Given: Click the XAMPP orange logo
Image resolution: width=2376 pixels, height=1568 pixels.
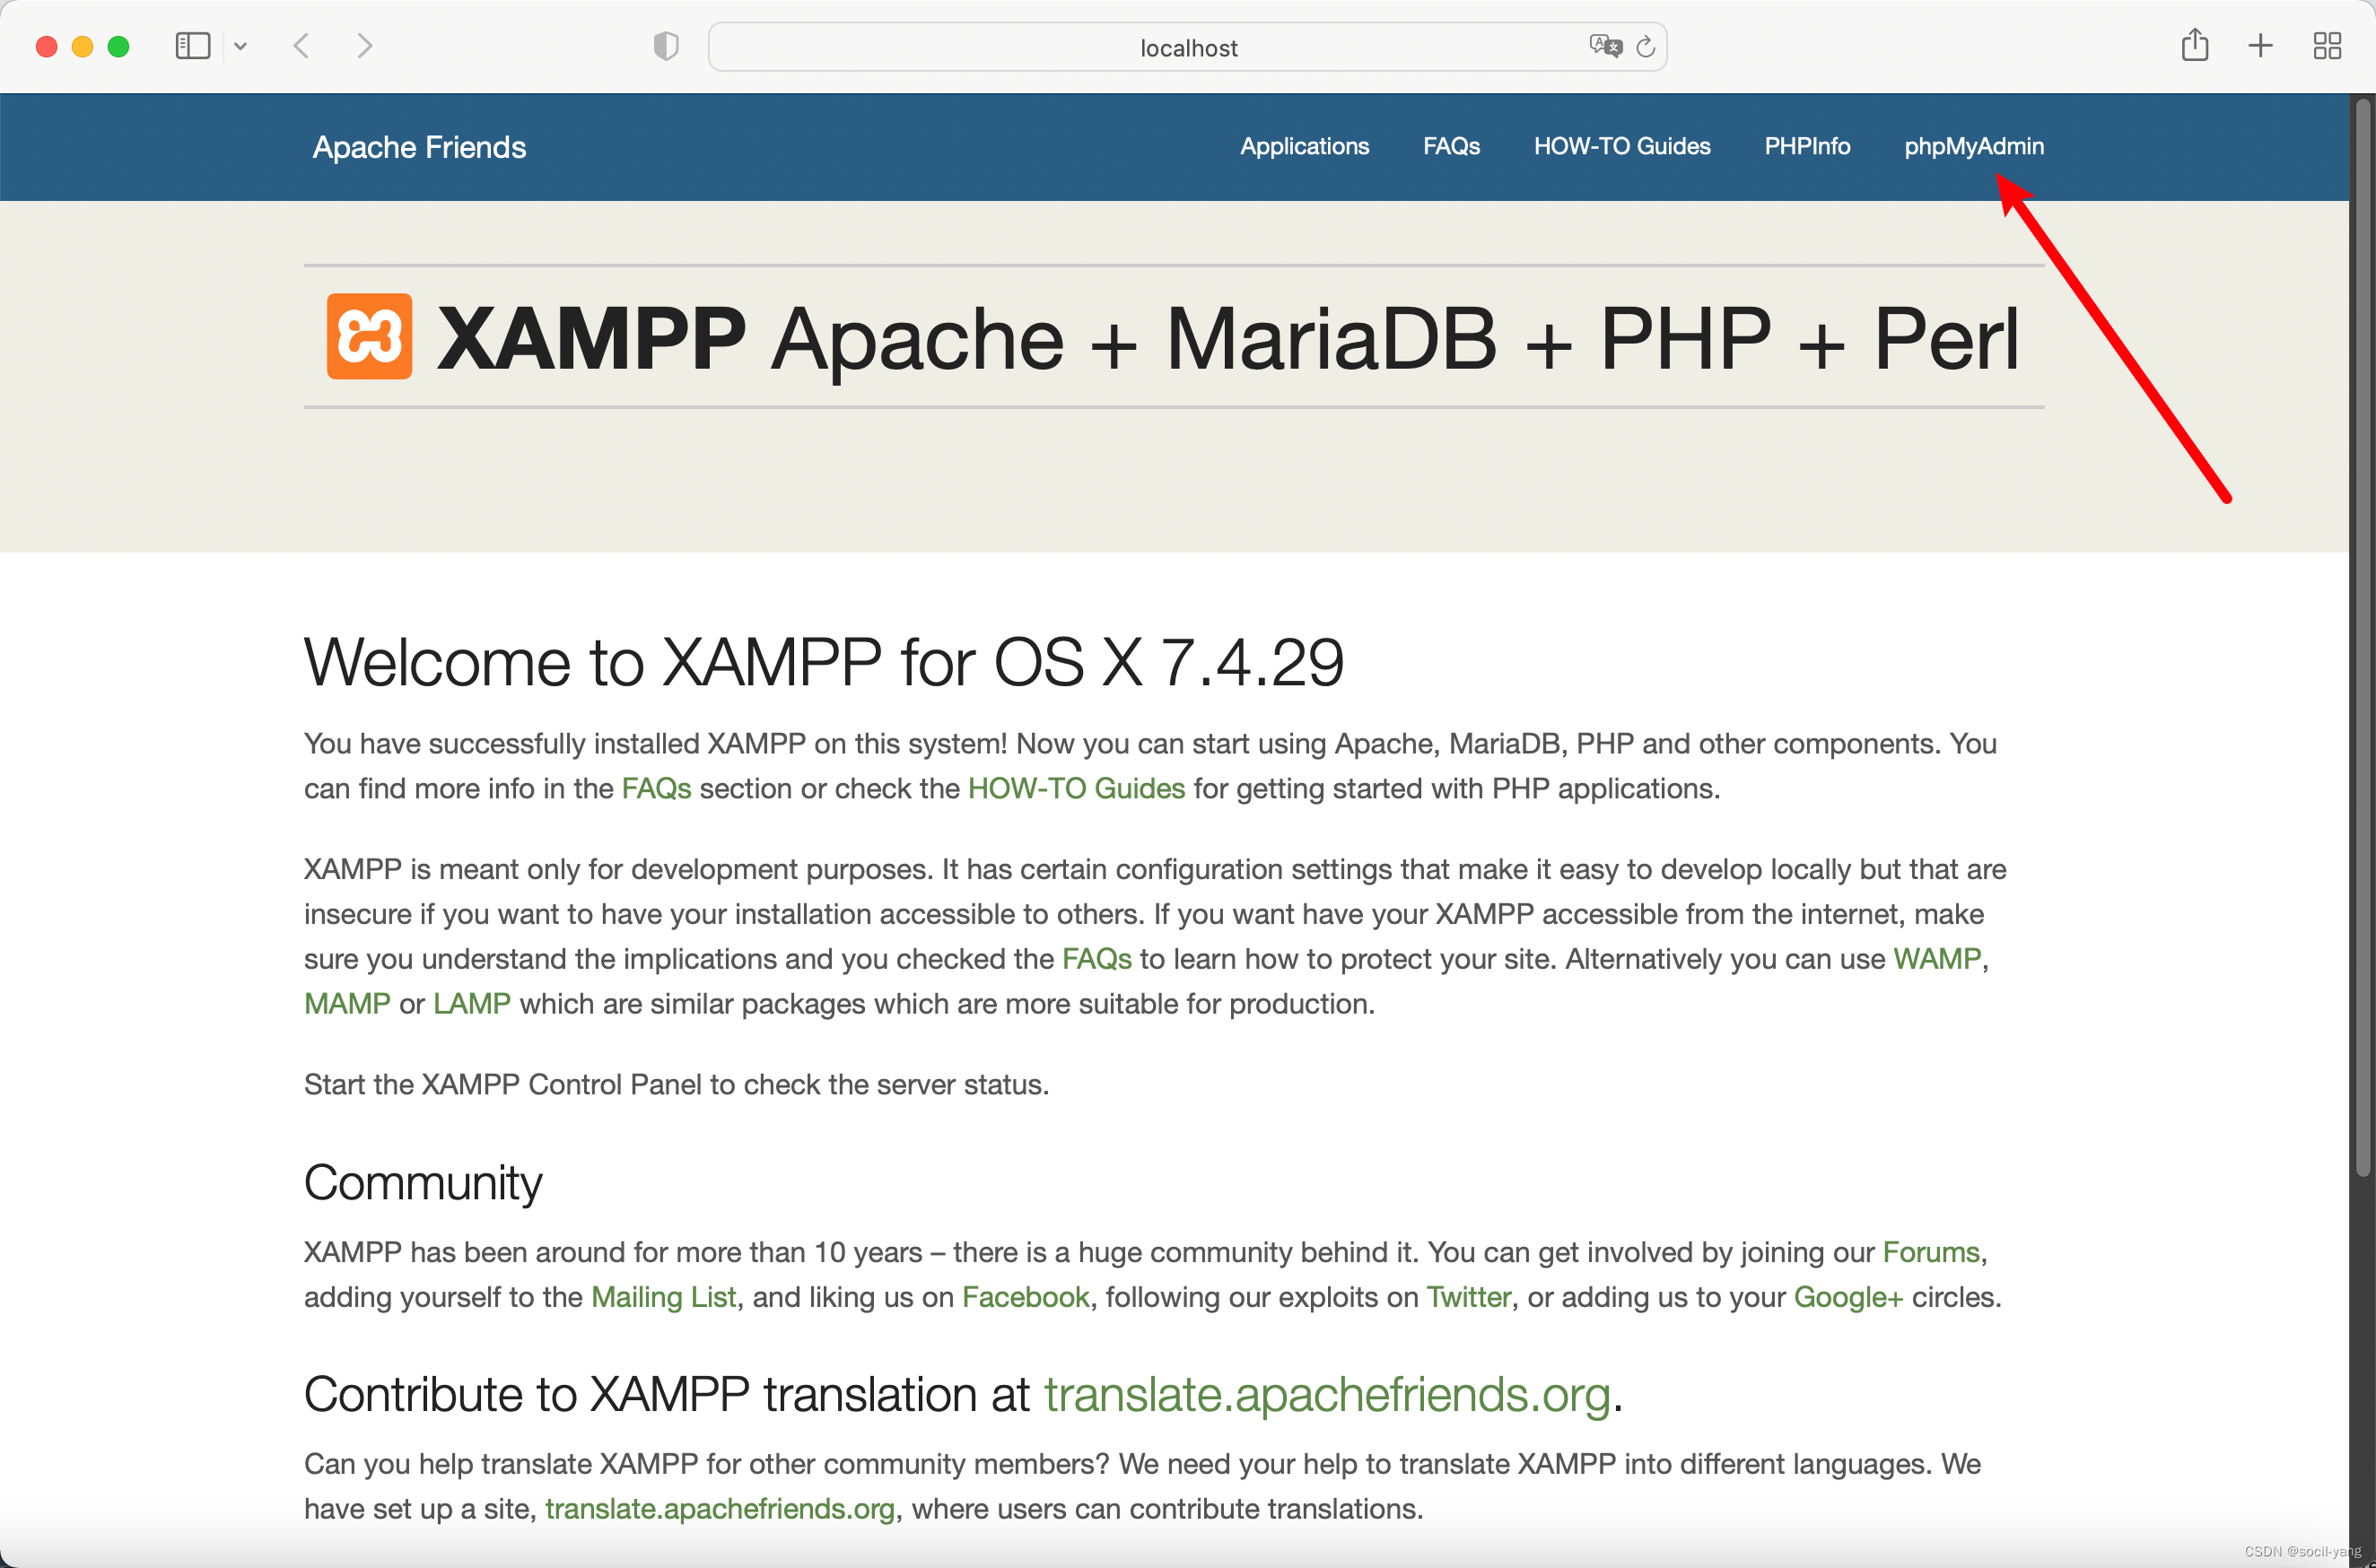Looking at the screenshot, I should point(369,336).
